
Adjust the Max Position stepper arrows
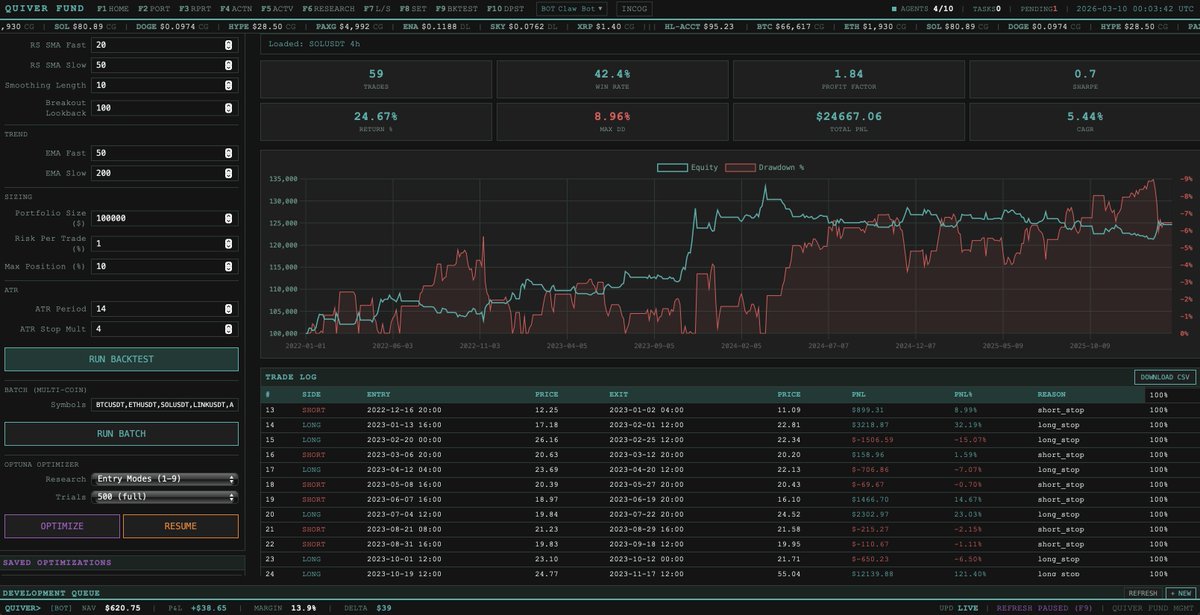[x=229, y=267]
